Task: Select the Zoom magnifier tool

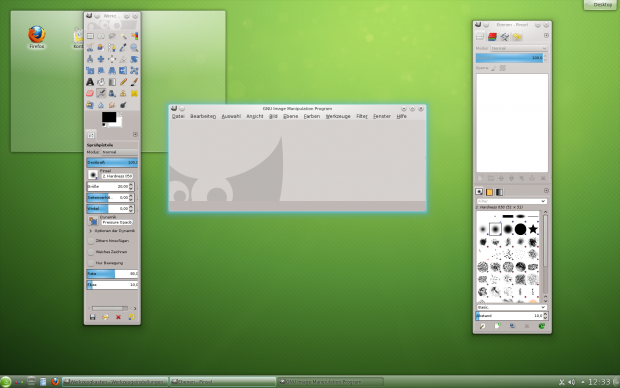Action: click(x=134, y=47)
